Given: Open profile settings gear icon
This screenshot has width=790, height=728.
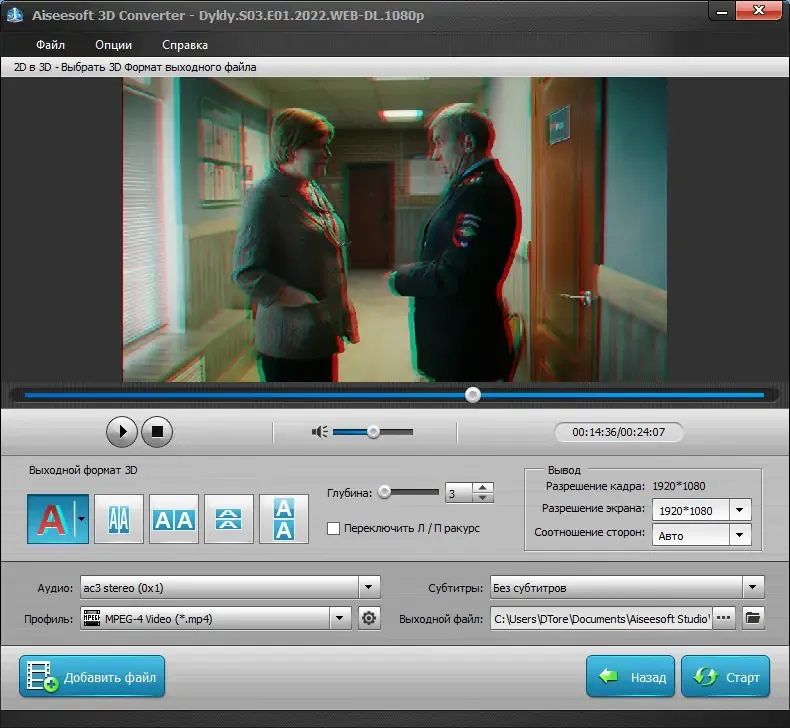Looking at the screenshot, I should point(369,618).
